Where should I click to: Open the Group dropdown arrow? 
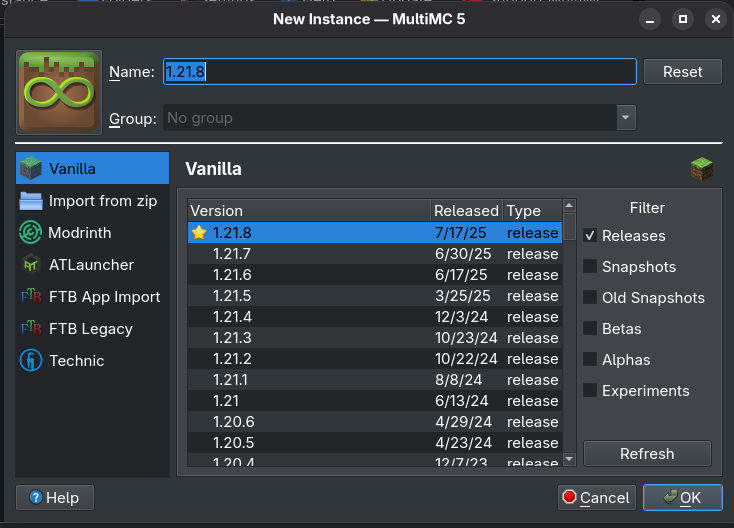click(625, 118)
